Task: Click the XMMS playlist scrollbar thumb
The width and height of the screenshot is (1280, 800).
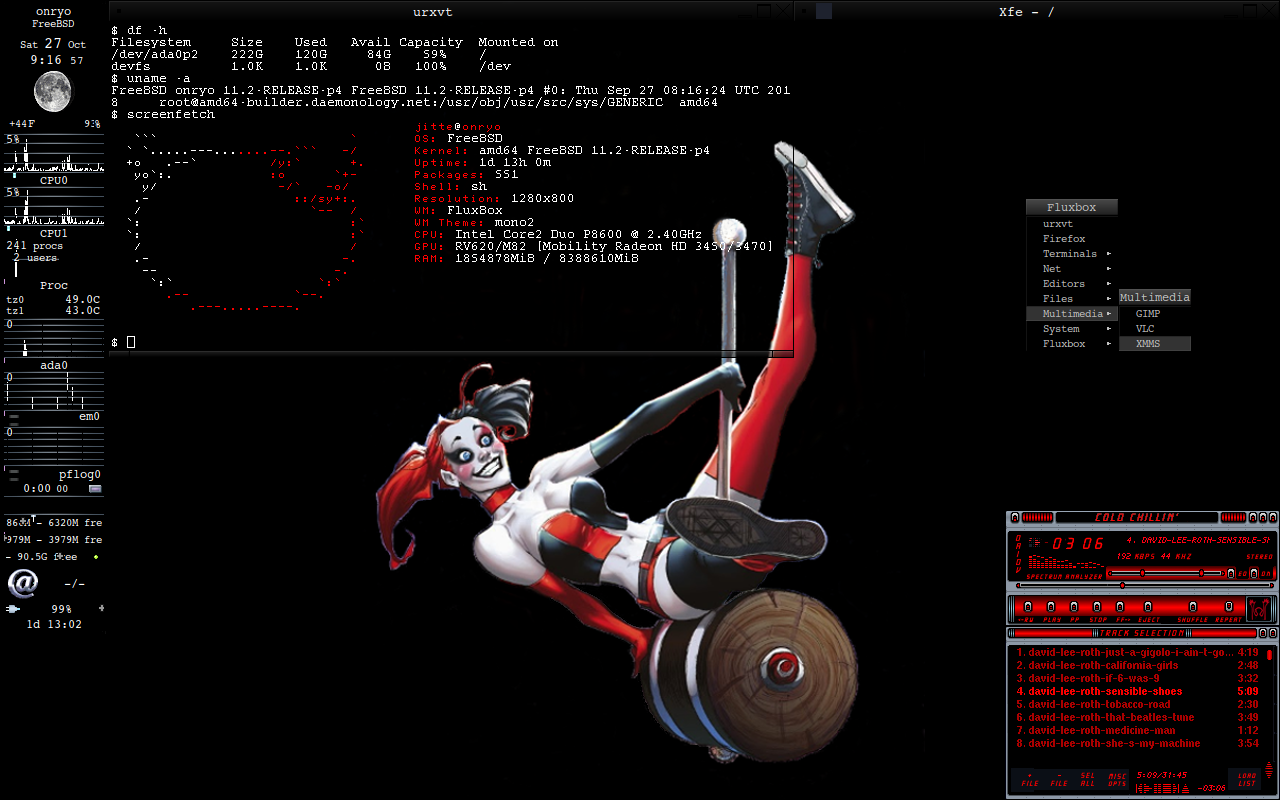Action: point(1270,655)
